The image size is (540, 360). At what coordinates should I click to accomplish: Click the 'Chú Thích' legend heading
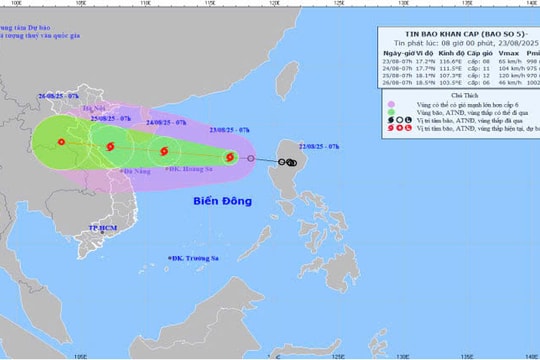pyautogui.click(x=465, y=95)
